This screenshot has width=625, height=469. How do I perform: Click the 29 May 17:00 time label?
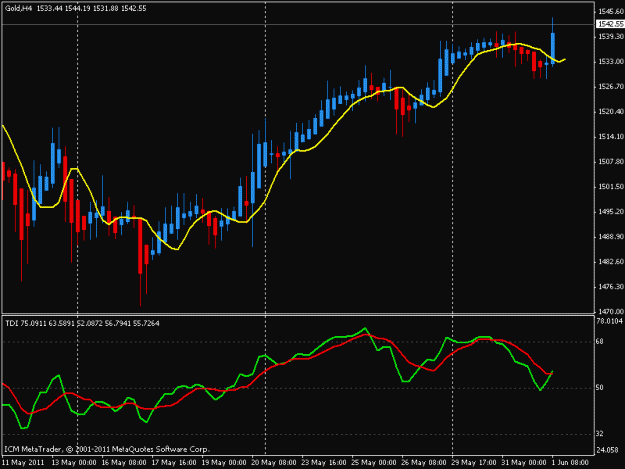tap(474, 463)
